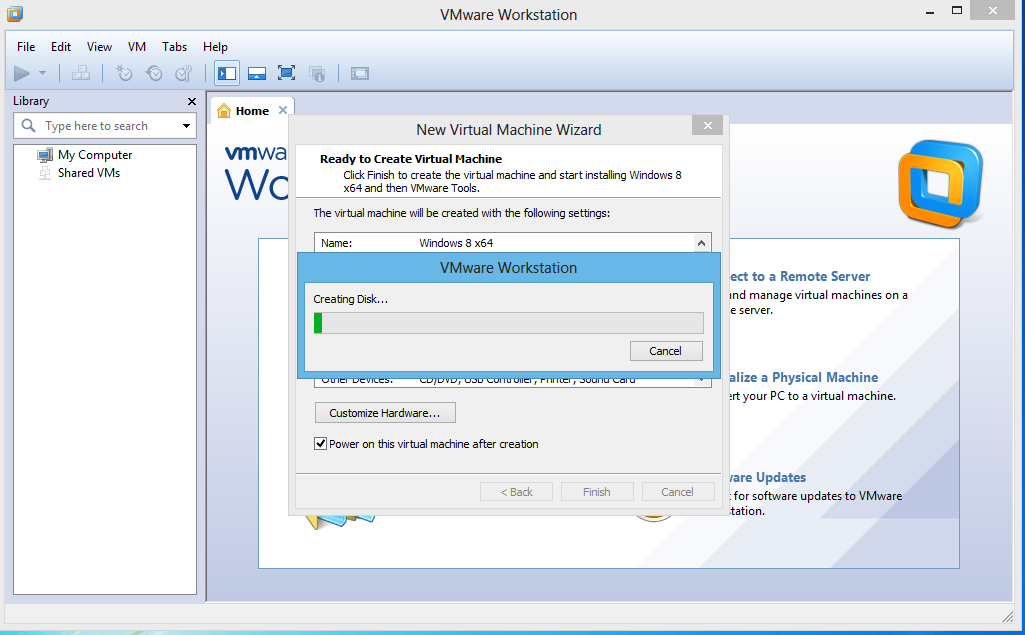The image size is (1025, 635).
Task: Open the View menu
Action: click(99, 47)
